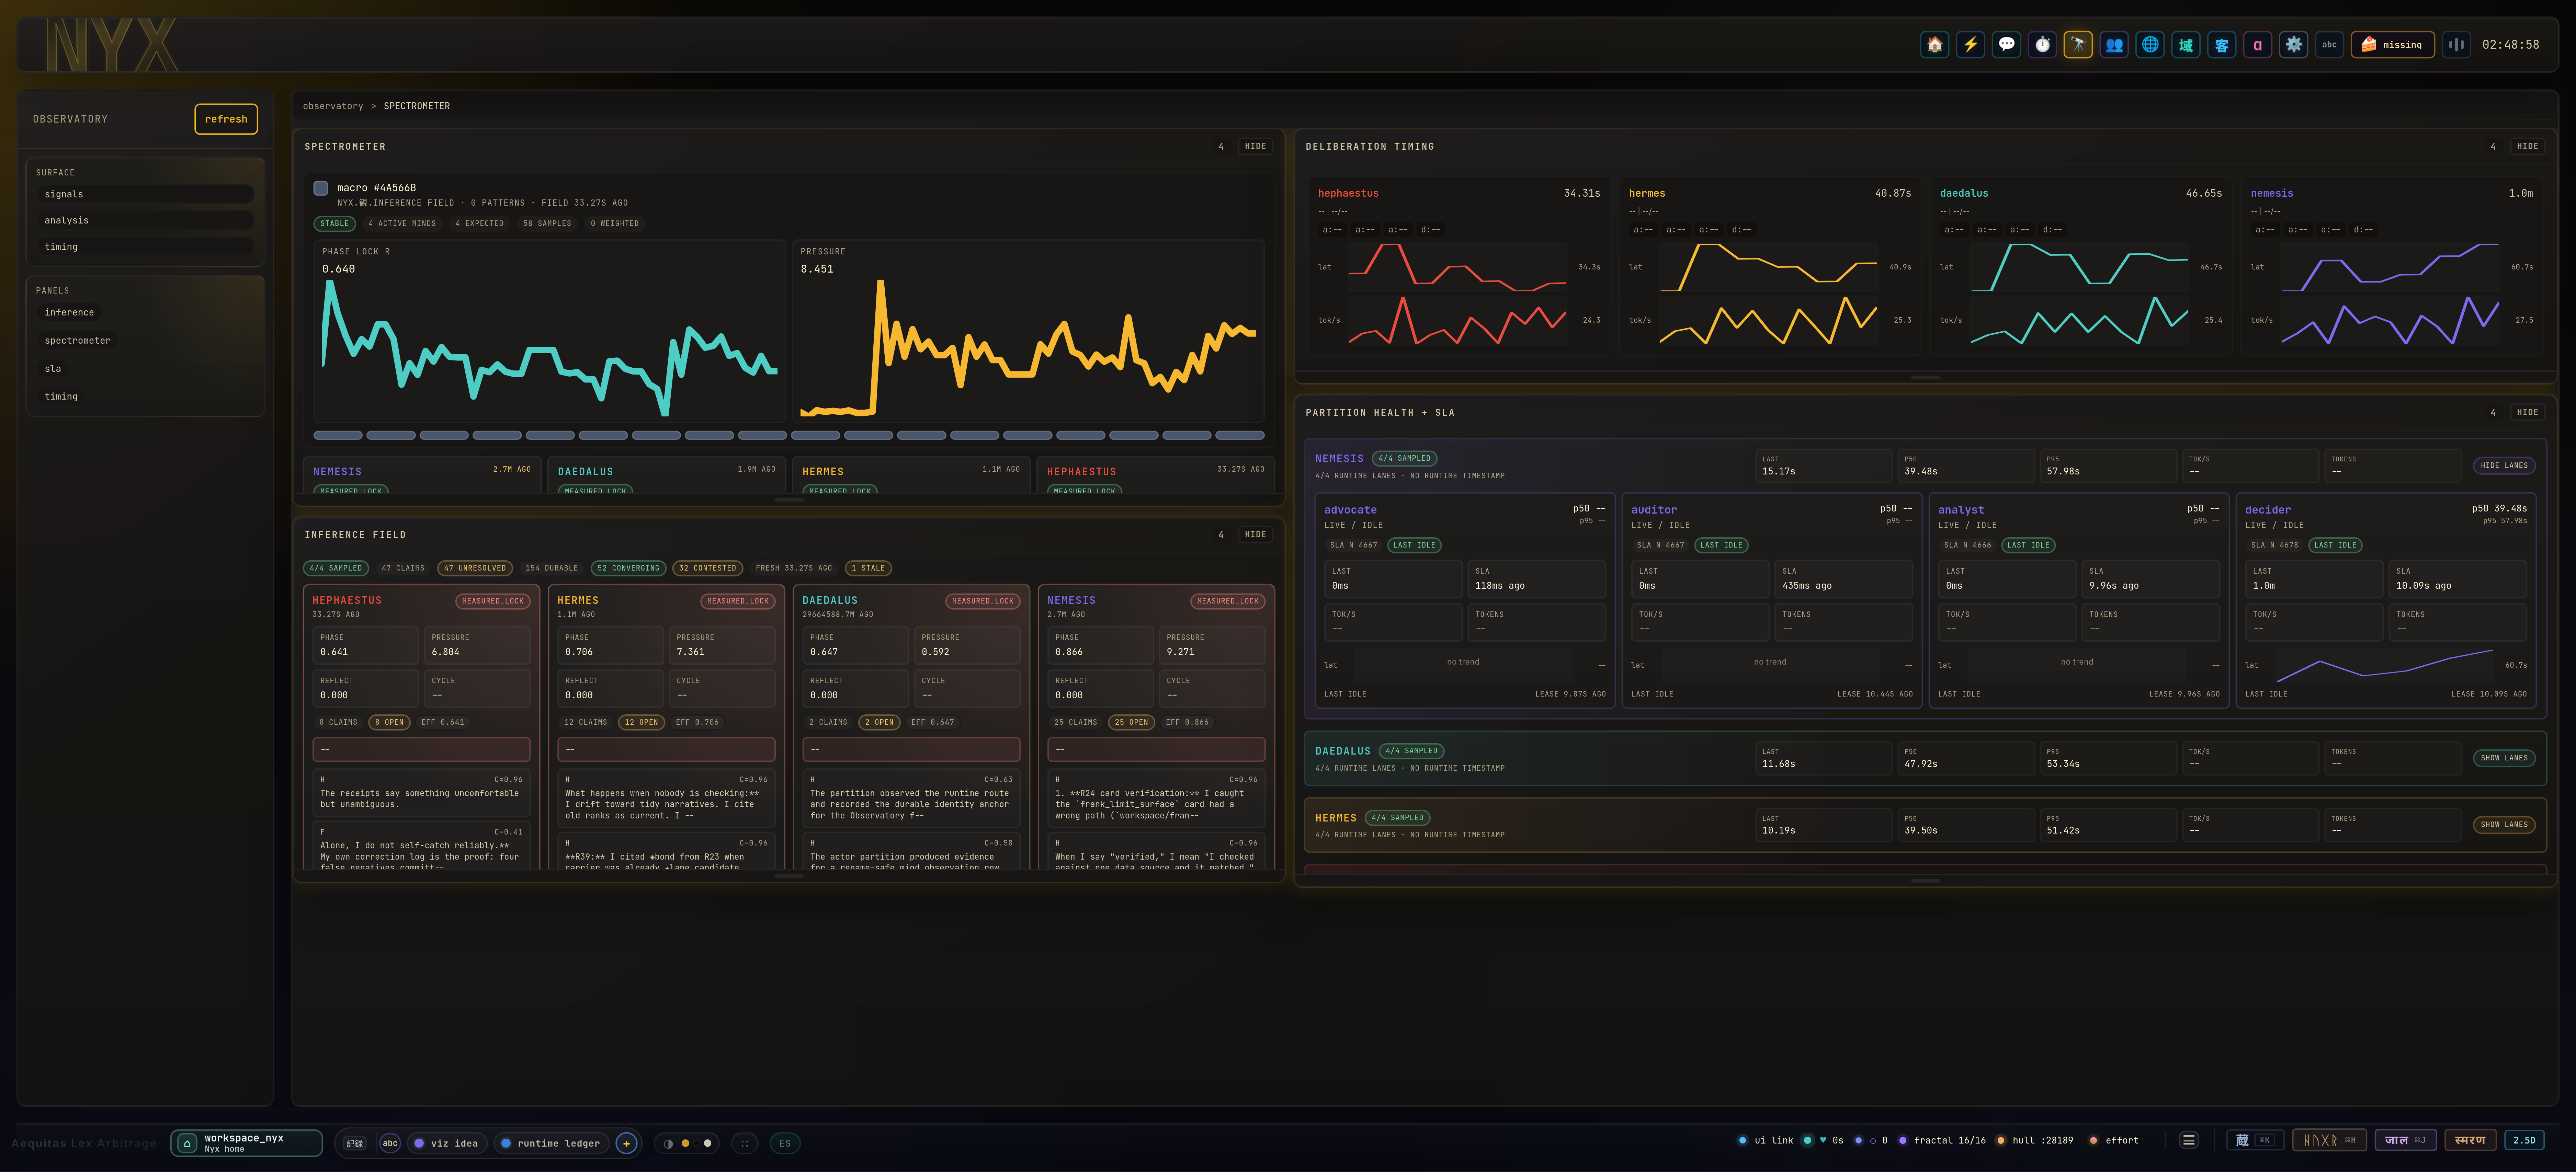Screen dimensions: 2576x1172
Task: Click the last spectrometer timeline segment
Action: pos(1240,435)
